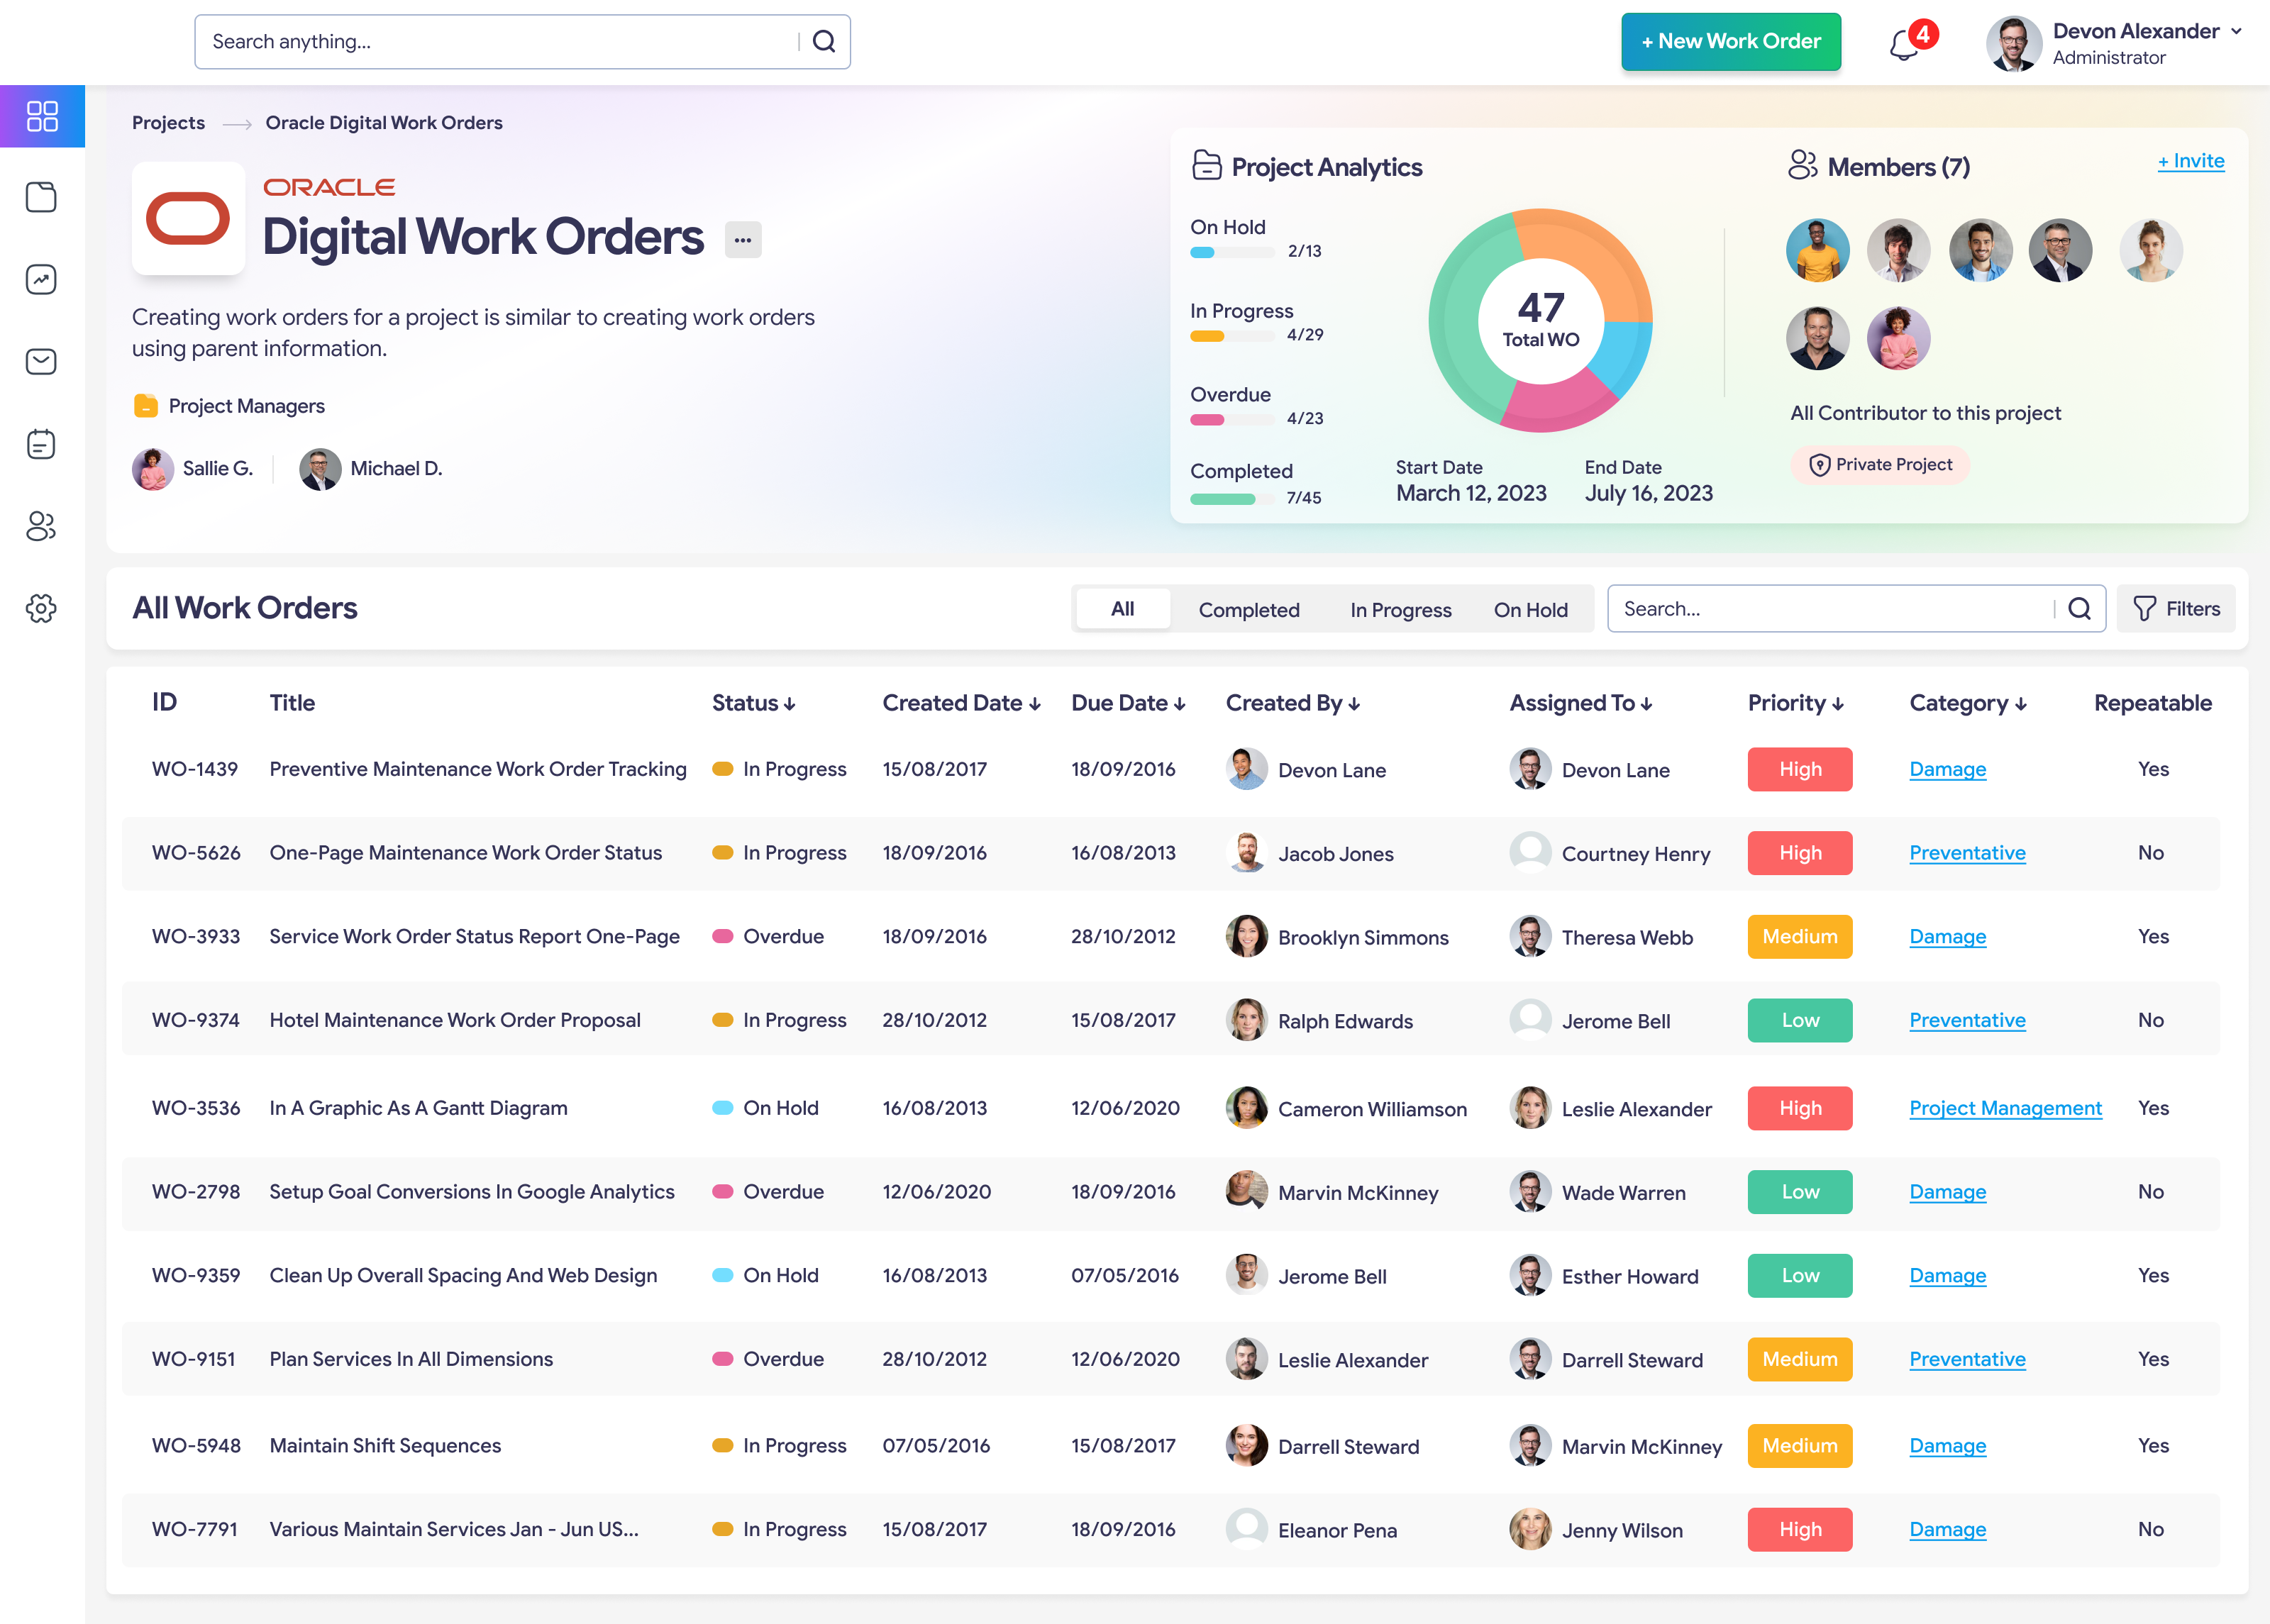Image resolution: width=2270 pixels, height=1624 pixels.
Task: Open the Project Management category link
Action: point(2005,1108)
